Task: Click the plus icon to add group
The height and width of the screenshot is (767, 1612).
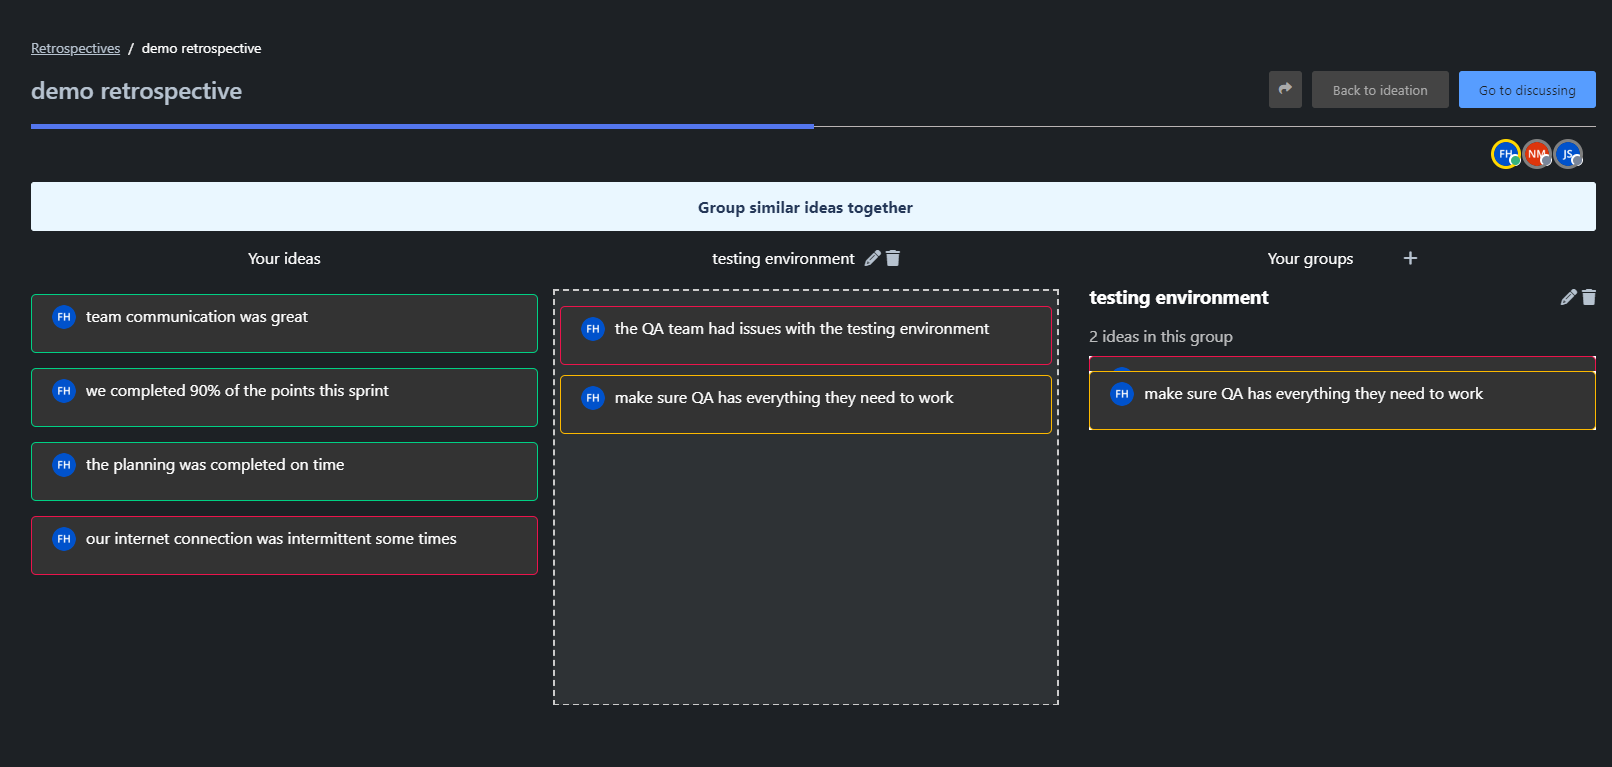Action: tap(1410, 258)
